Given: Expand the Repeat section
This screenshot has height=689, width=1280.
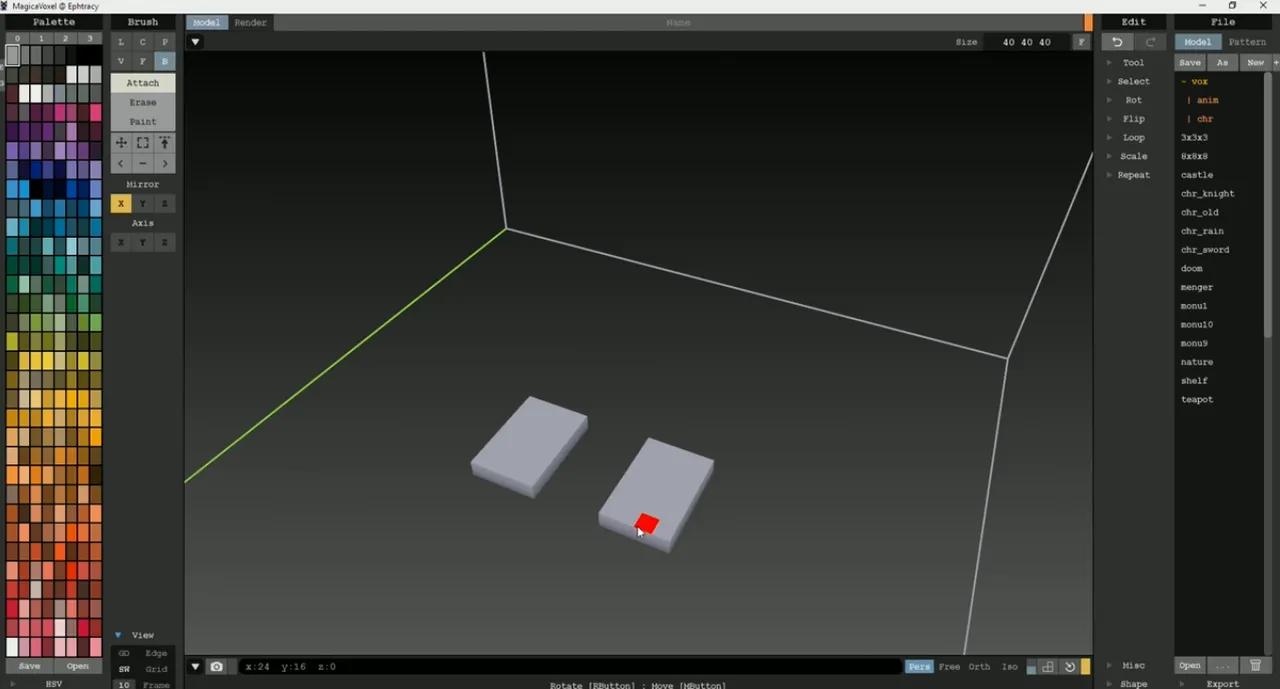Looking at the screenshot, I should tap(1133, 175).
